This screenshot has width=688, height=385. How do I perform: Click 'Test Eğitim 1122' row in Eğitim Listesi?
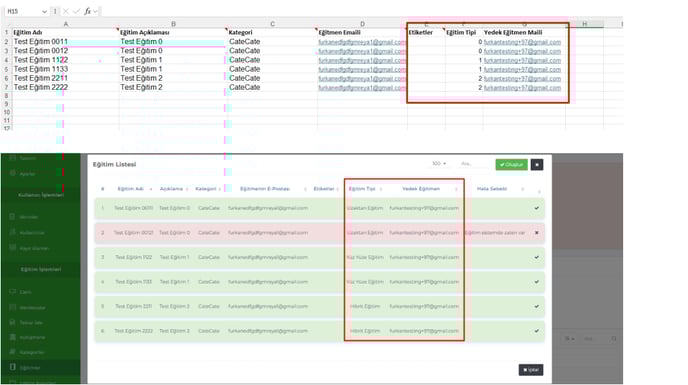pos(319,257)
